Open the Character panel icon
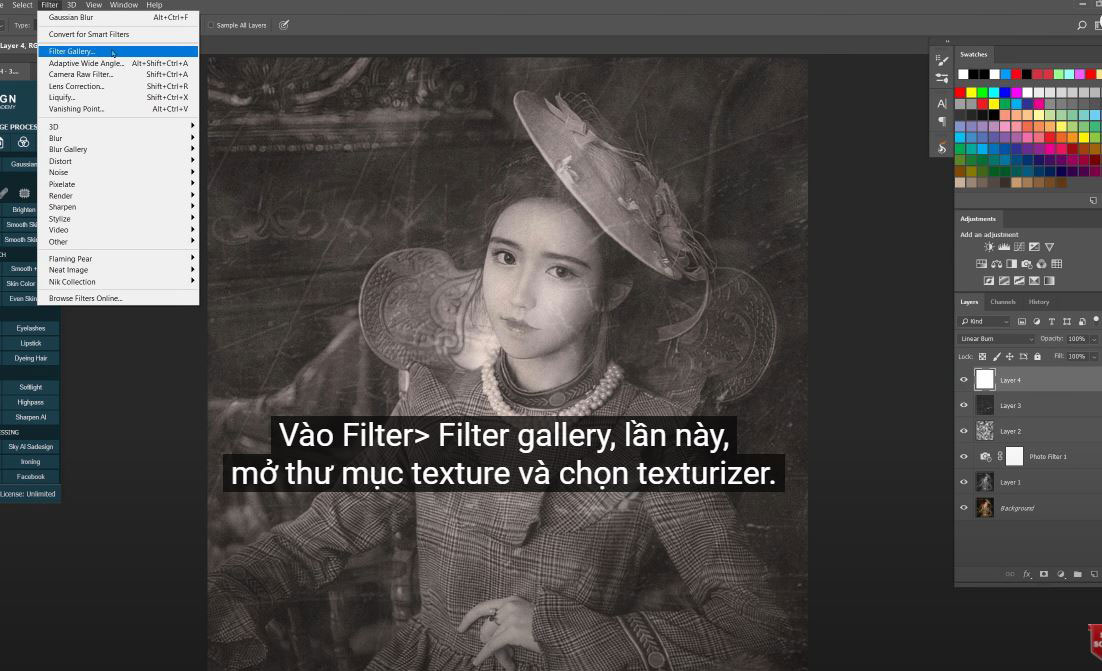 942,103
